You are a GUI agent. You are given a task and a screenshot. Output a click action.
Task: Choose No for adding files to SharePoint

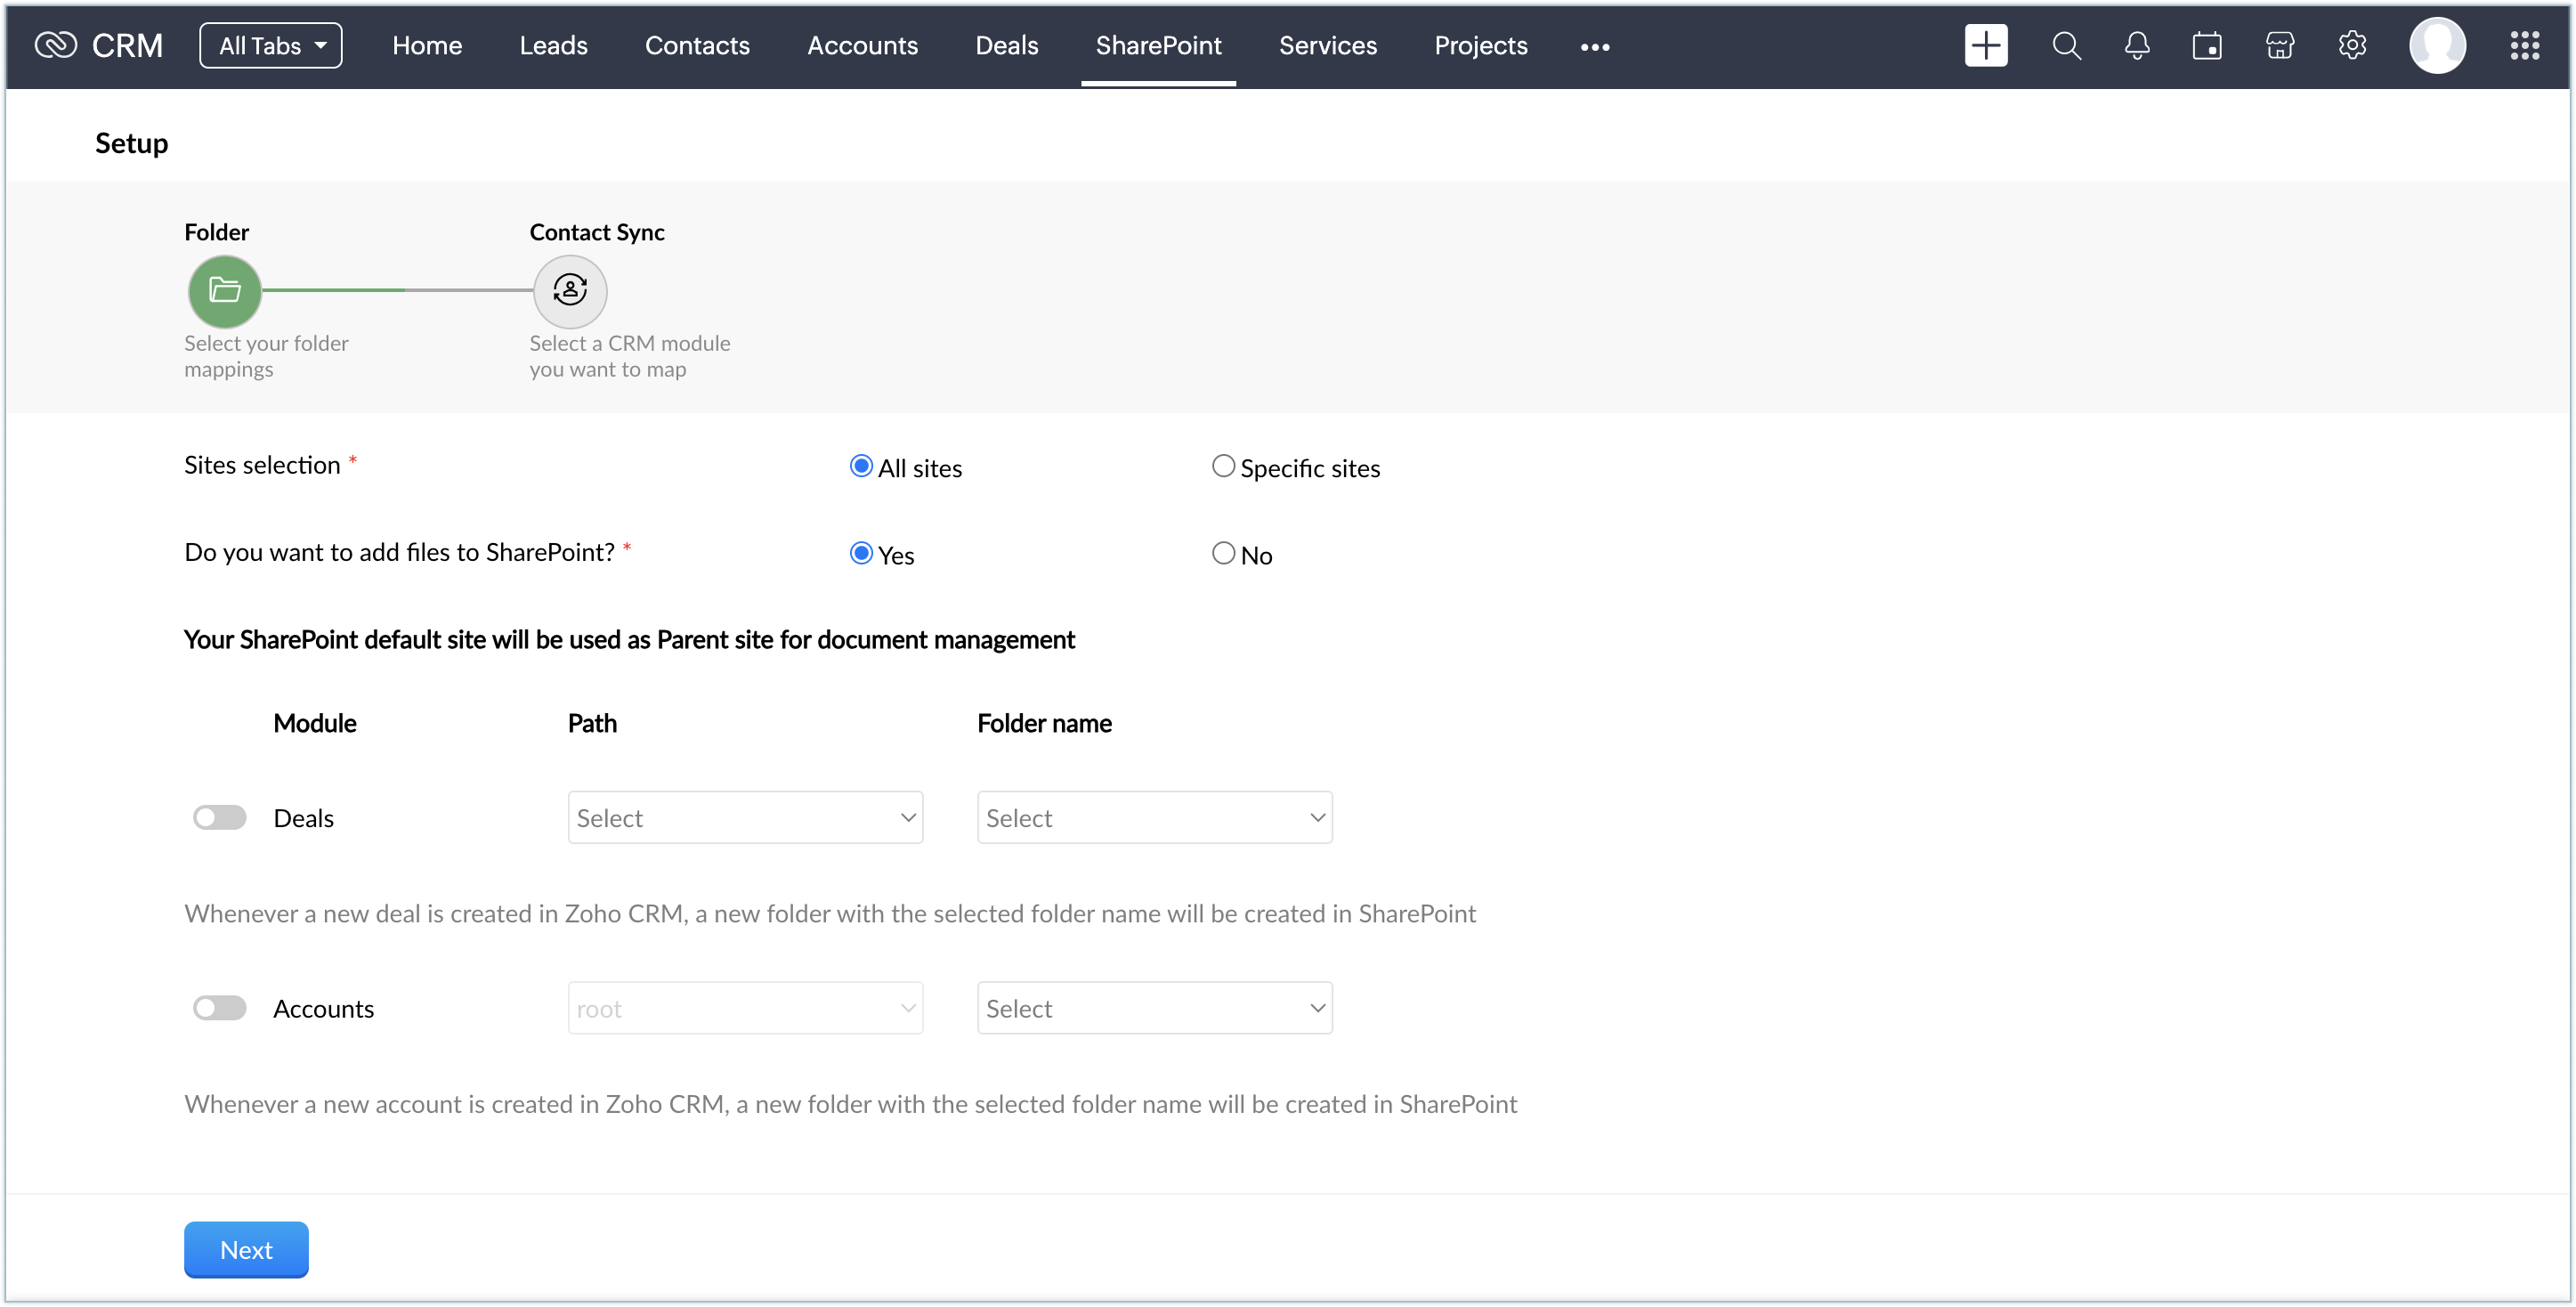coord(1223,553)
